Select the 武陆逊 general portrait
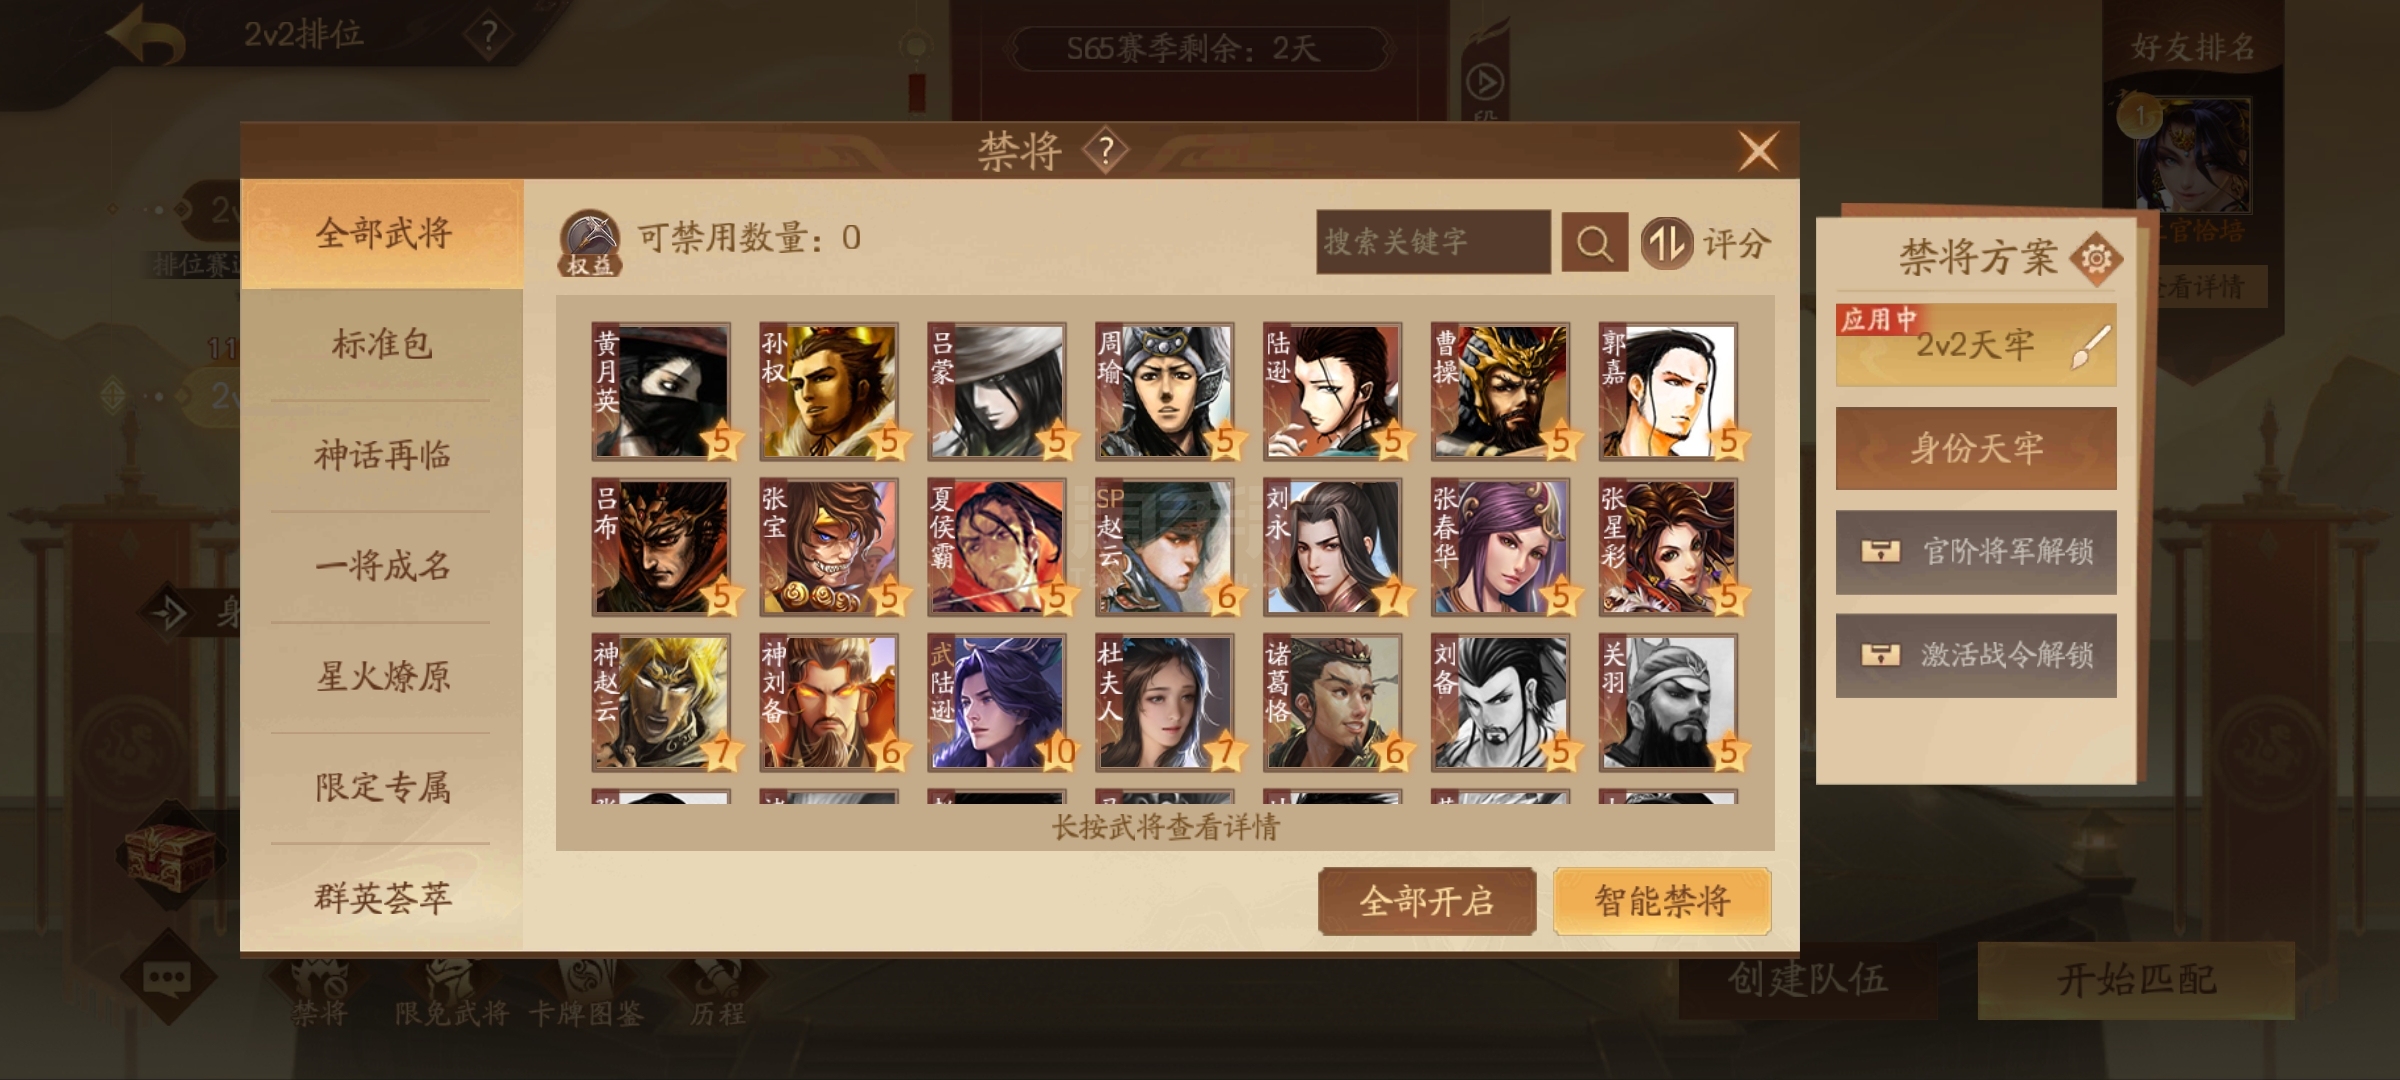The width and height of the screenshot is (2400, 1080). pos(997,702)
